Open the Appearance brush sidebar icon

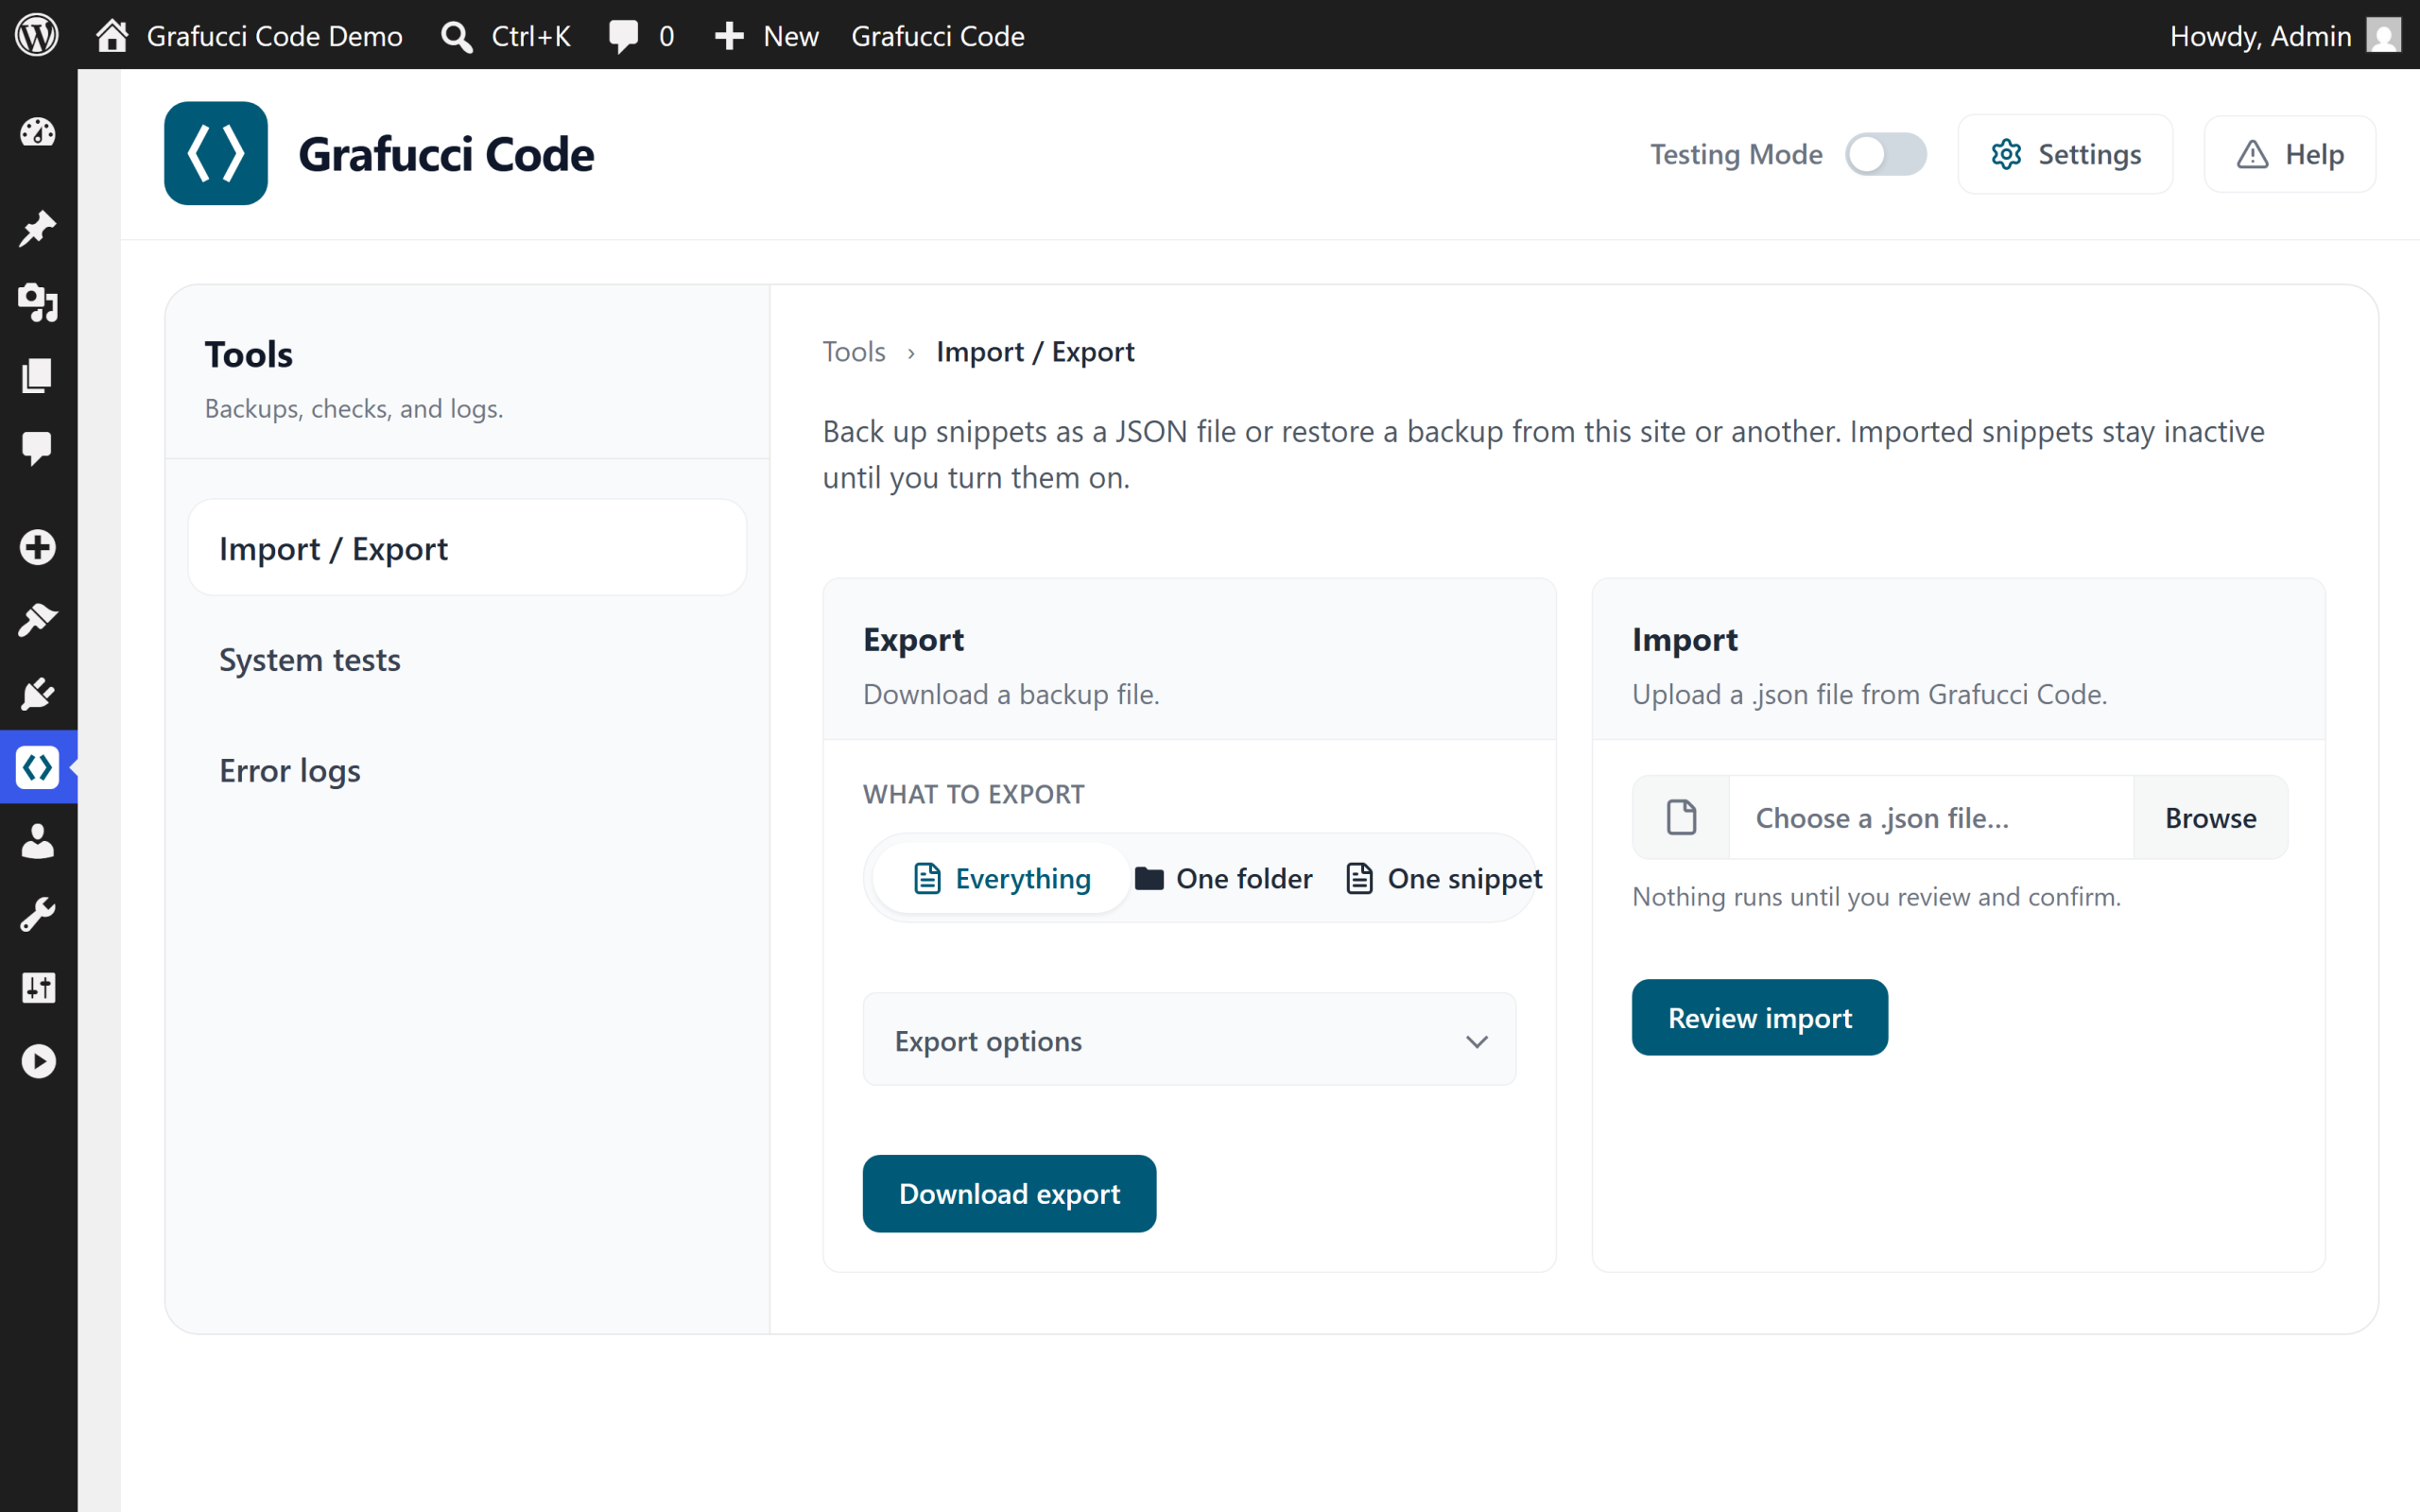38,620
